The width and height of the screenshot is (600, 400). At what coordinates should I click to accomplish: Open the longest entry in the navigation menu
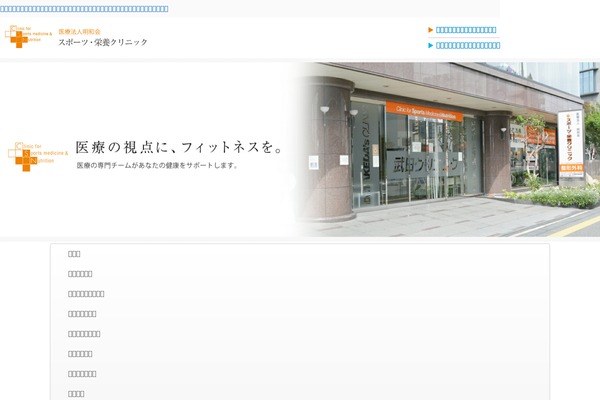coord(86,294)
